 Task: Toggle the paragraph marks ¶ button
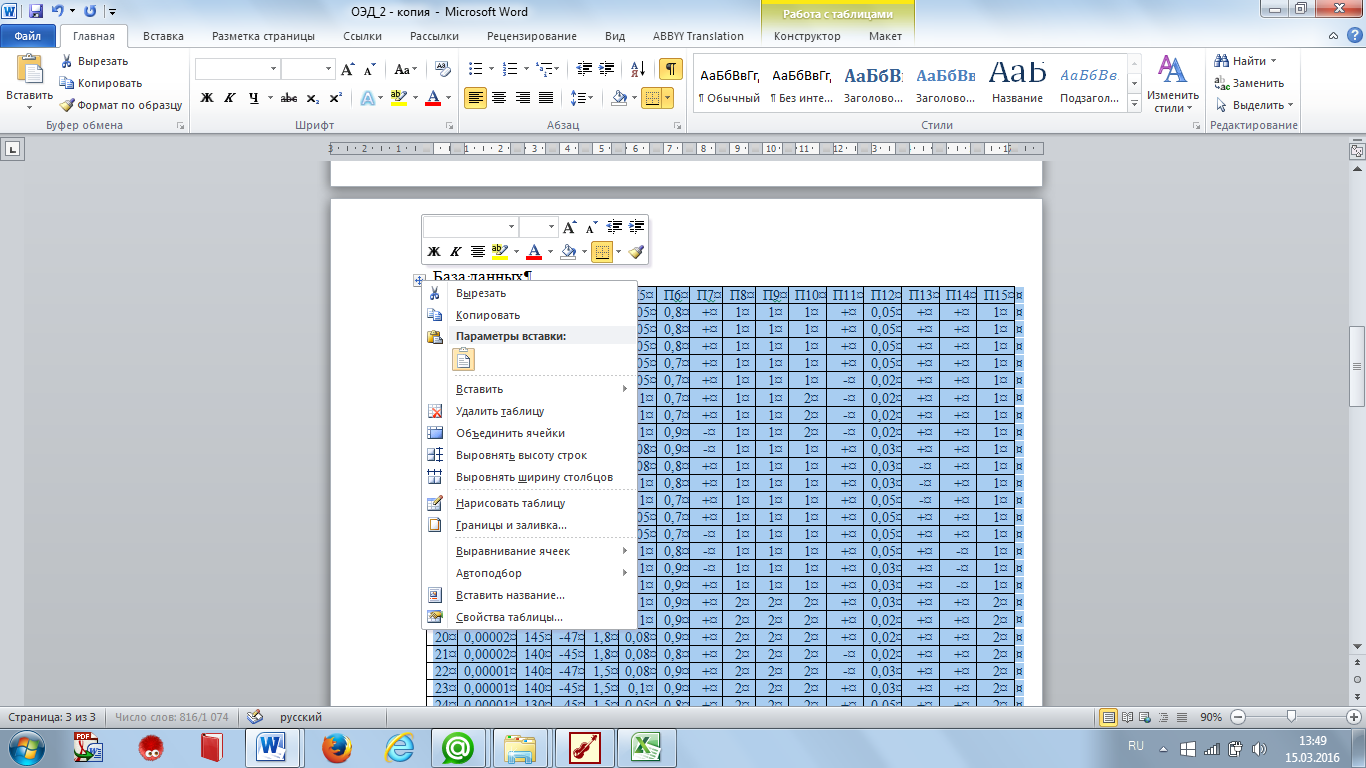click(x=671, y=69)
